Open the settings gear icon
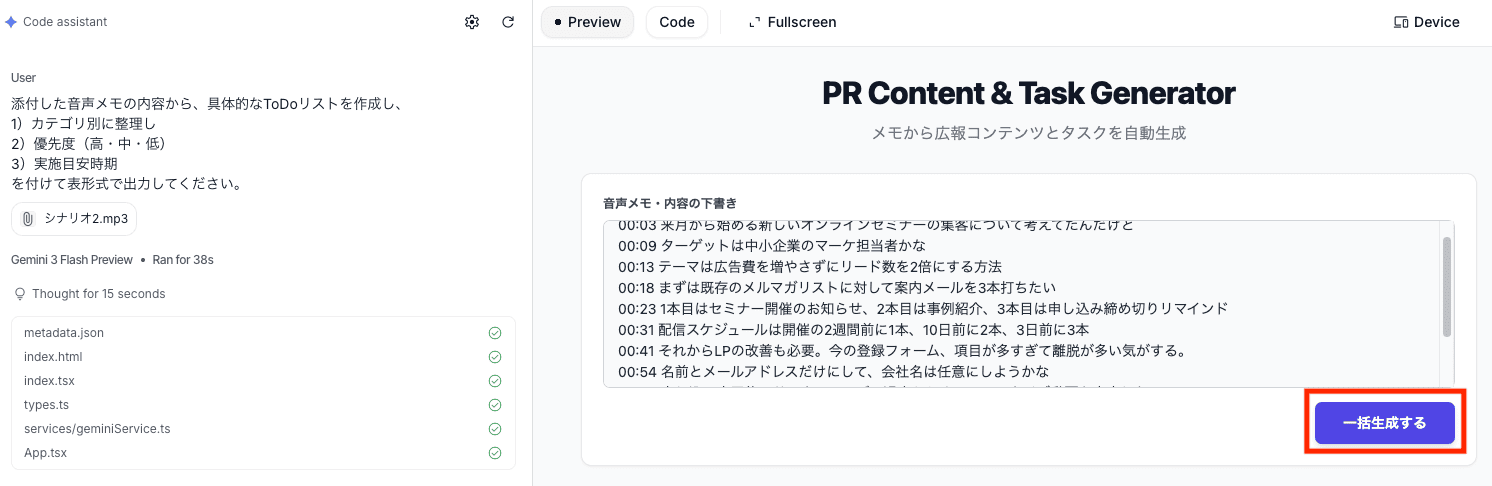The width and height of the screenshot is (1492, 486). point(472,22)
